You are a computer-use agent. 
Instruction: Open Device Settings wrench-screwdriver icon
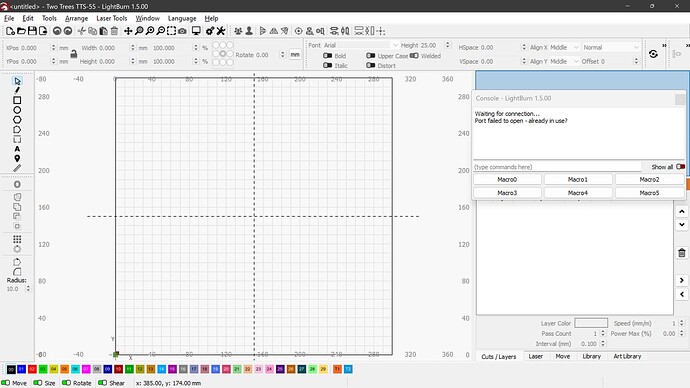[x=221, y=31]
